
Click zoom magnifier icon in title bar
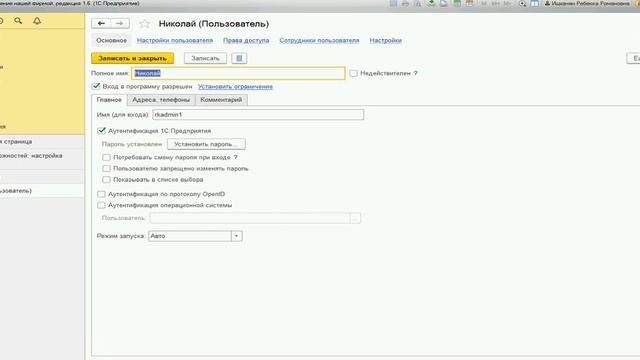[522, 3]
